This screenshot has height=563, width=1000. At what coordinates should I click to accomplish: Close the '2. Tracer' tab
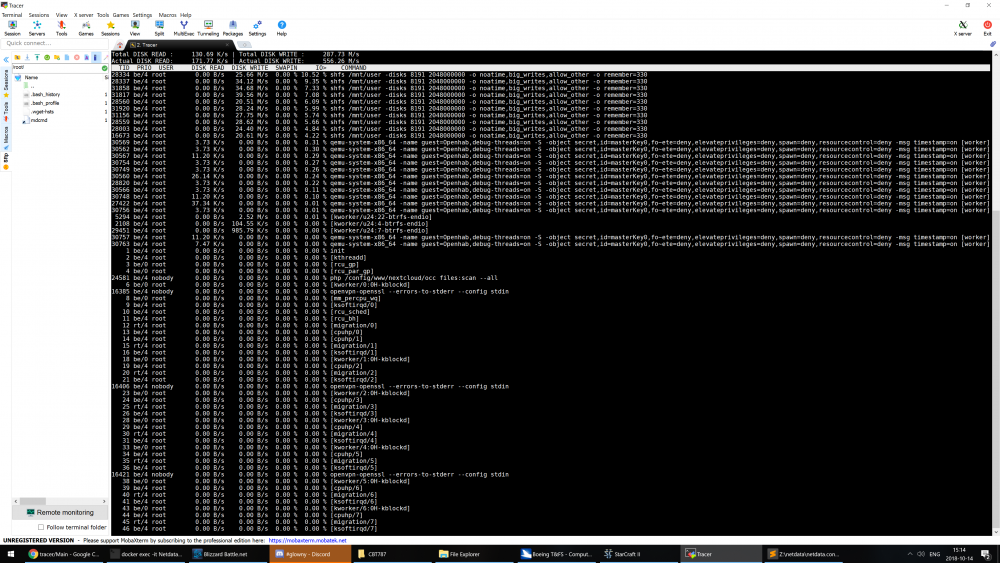pos(227,45)
